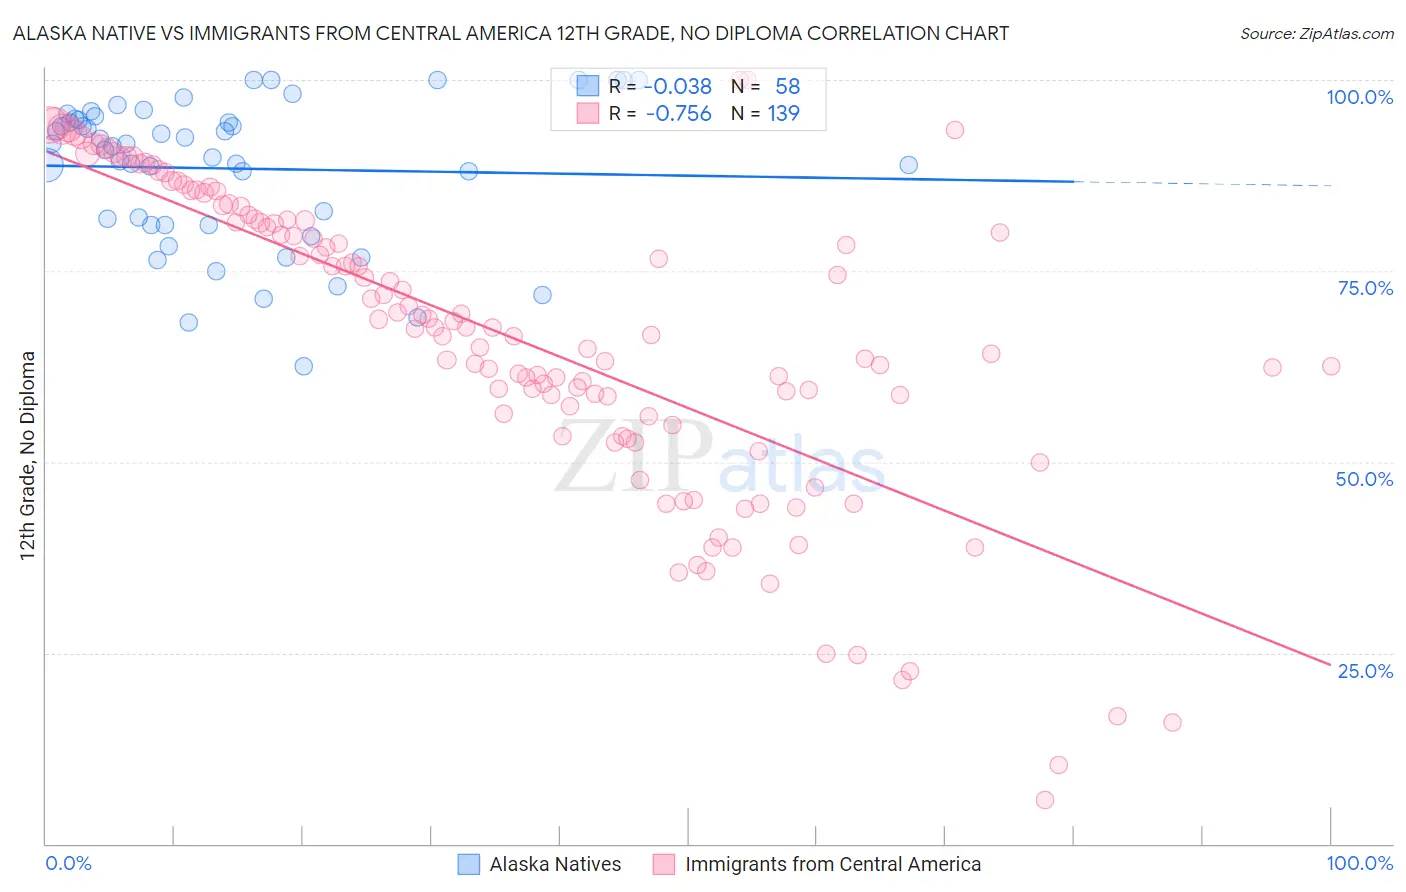Select Immigrants from Central America legend label

833,864
